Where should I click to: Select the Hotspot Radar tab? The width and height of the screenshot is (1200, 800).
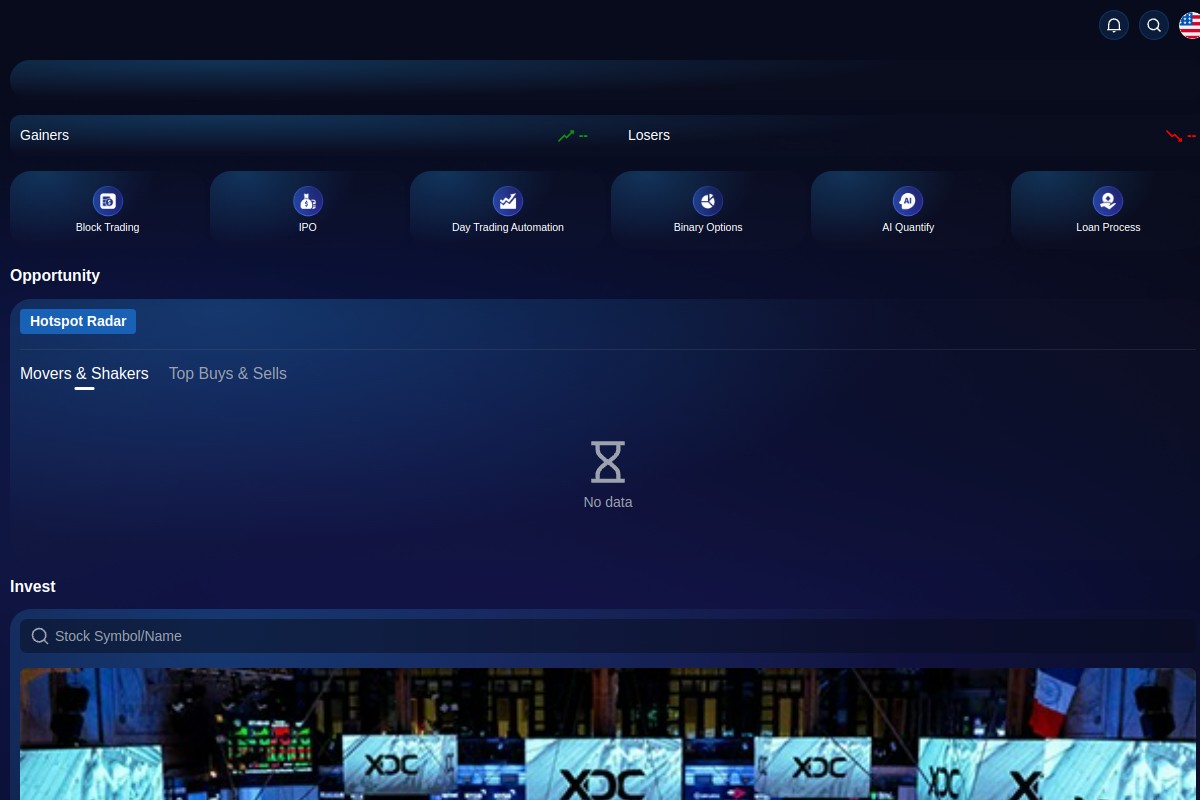click(x=78, y=321)
